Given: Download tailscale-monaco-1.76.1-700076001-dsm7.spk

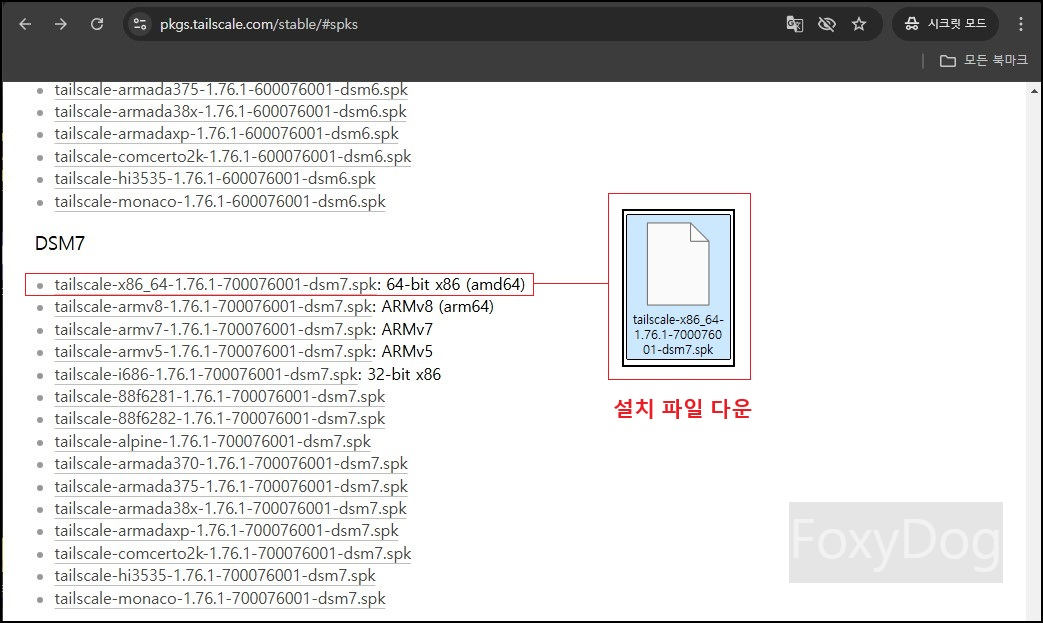Looking at the screenshot, I should click(x=220, y=598).
